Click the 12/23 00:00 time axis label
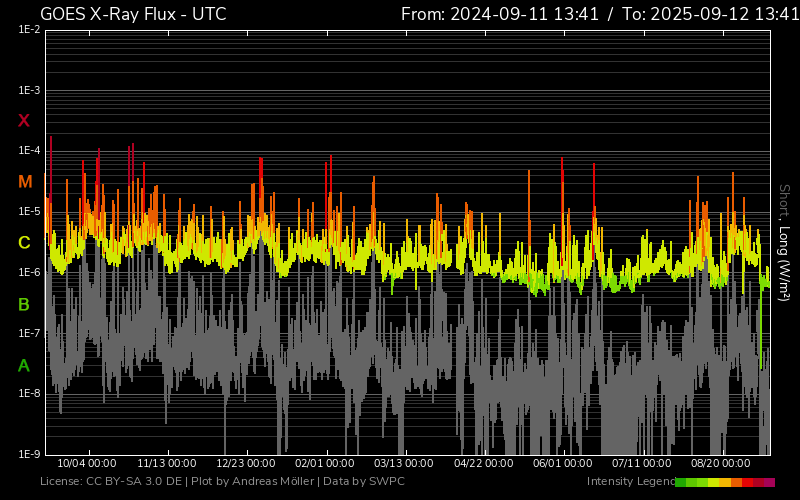 [x=246, y=464]
